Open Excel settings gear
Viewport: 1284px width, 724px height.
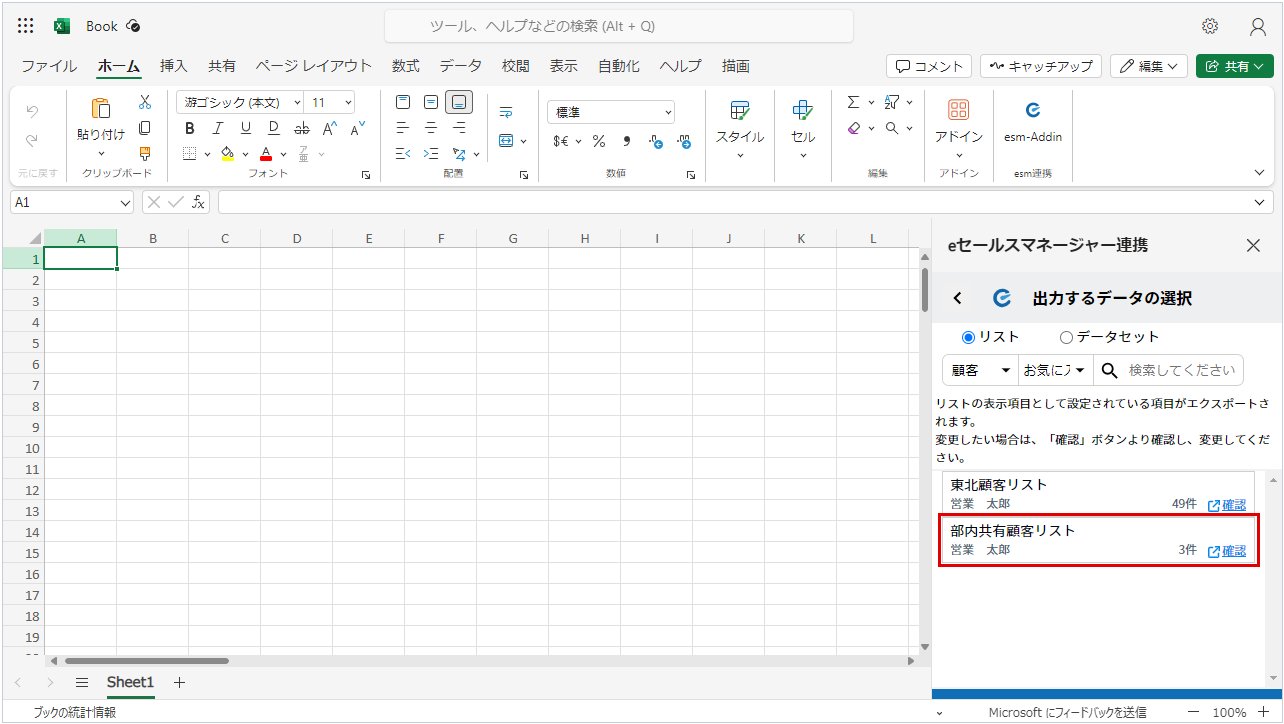1210,26
